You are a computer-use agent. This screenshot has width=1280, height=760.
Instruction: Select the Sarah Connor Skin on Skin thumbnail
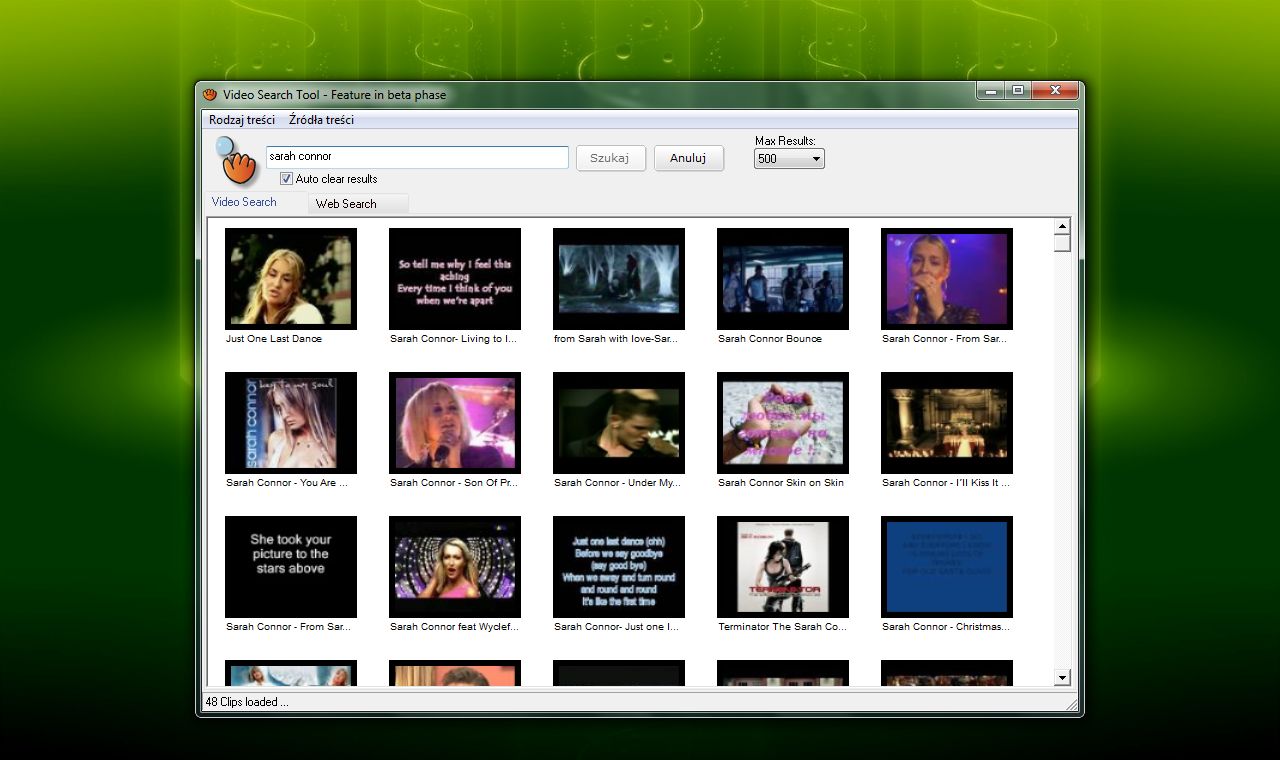click(783, 423)
